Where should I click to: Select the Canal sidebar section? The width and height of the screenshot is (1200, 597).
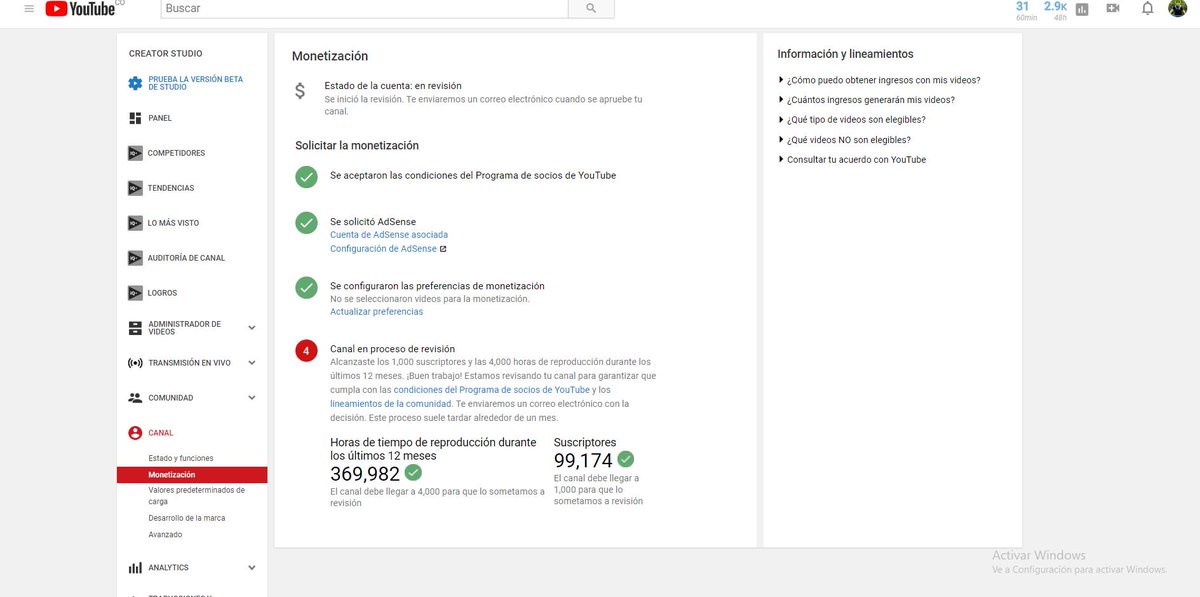(x=161, y=433)
